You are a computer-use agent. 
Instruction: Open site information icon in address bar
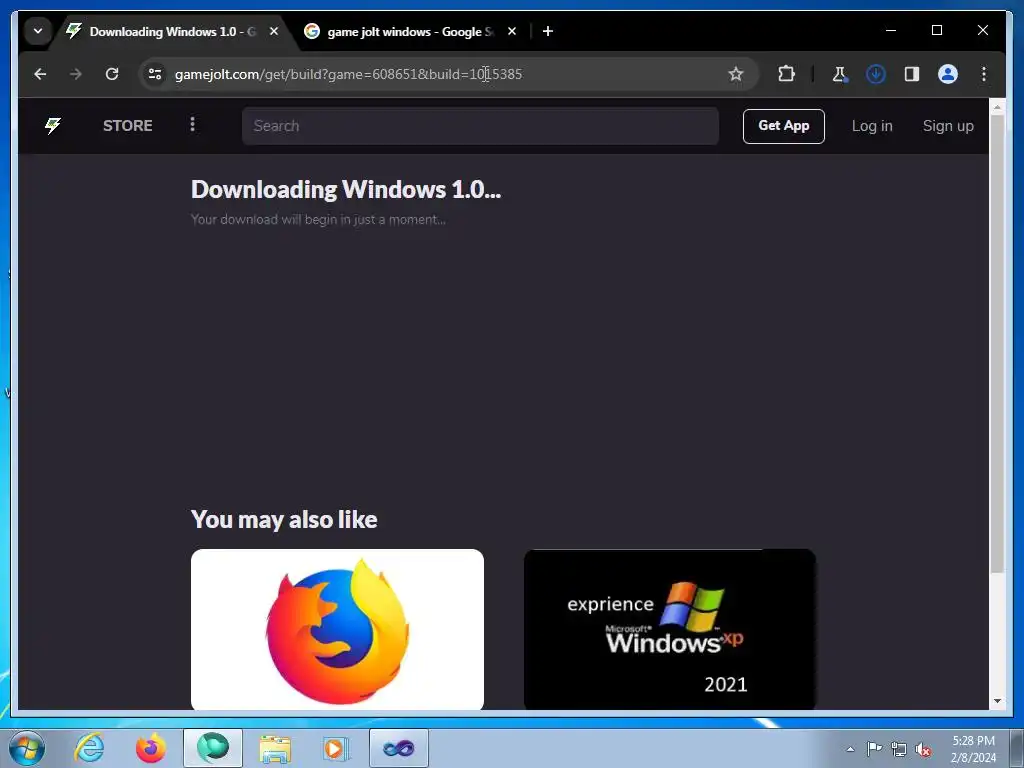155,74
